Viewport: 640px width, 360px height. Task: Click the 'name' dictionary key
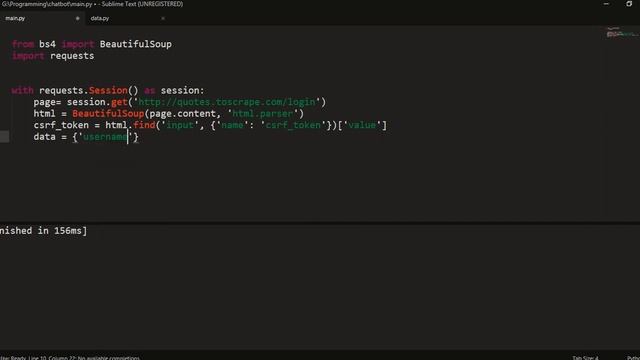232,125
